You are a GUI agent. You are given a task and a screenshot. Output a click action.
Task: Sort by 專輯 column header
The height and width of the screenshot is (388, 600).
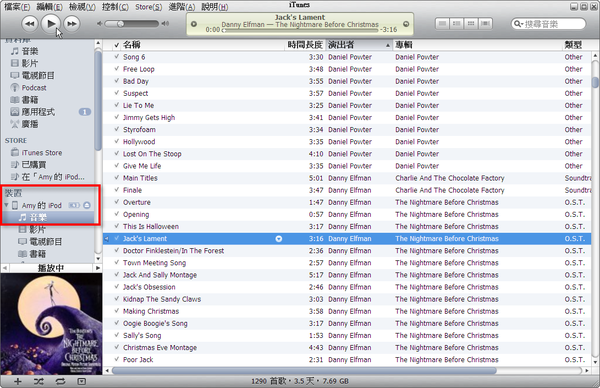click(x=478, y=45)
